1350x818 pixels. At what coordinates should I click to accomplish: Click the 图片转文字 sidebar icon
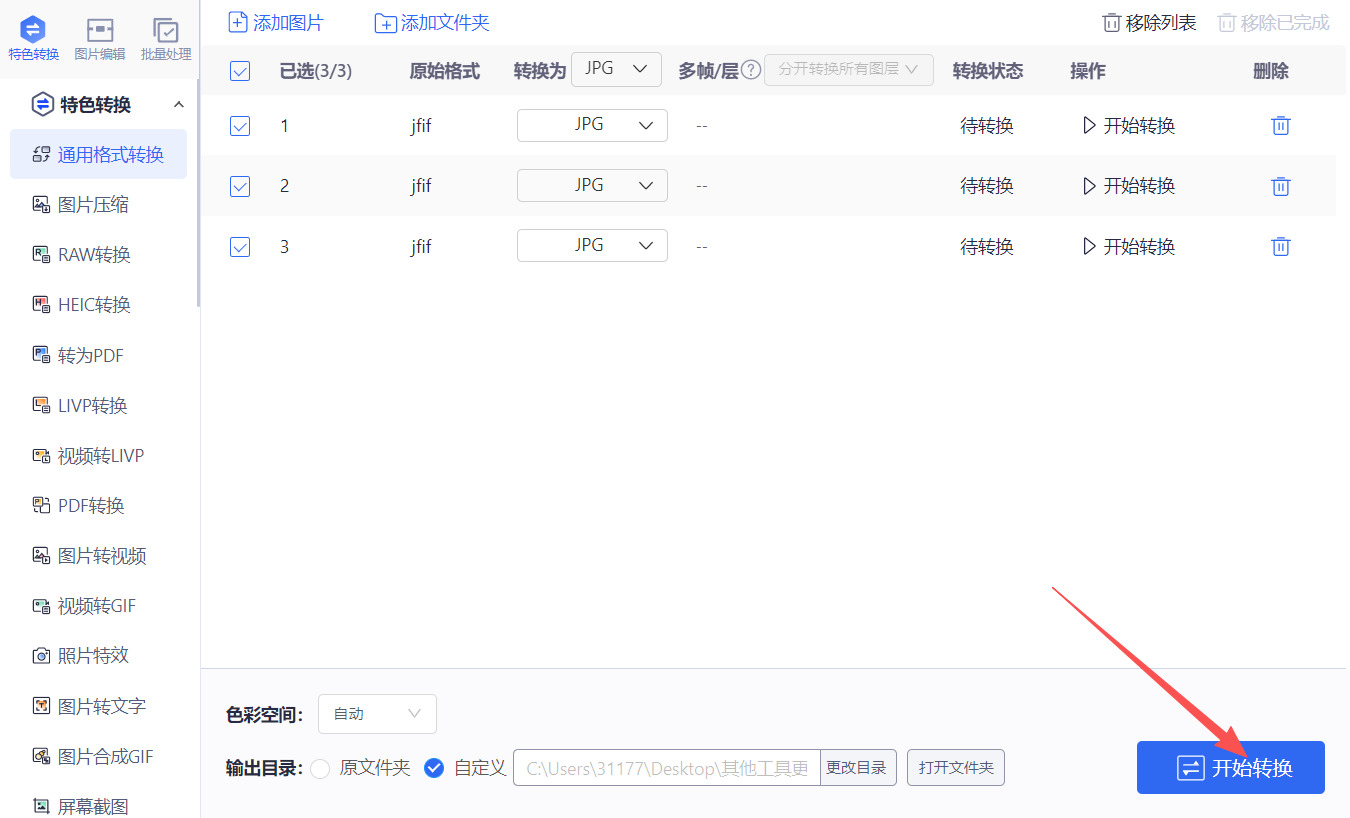pos(41,706)
